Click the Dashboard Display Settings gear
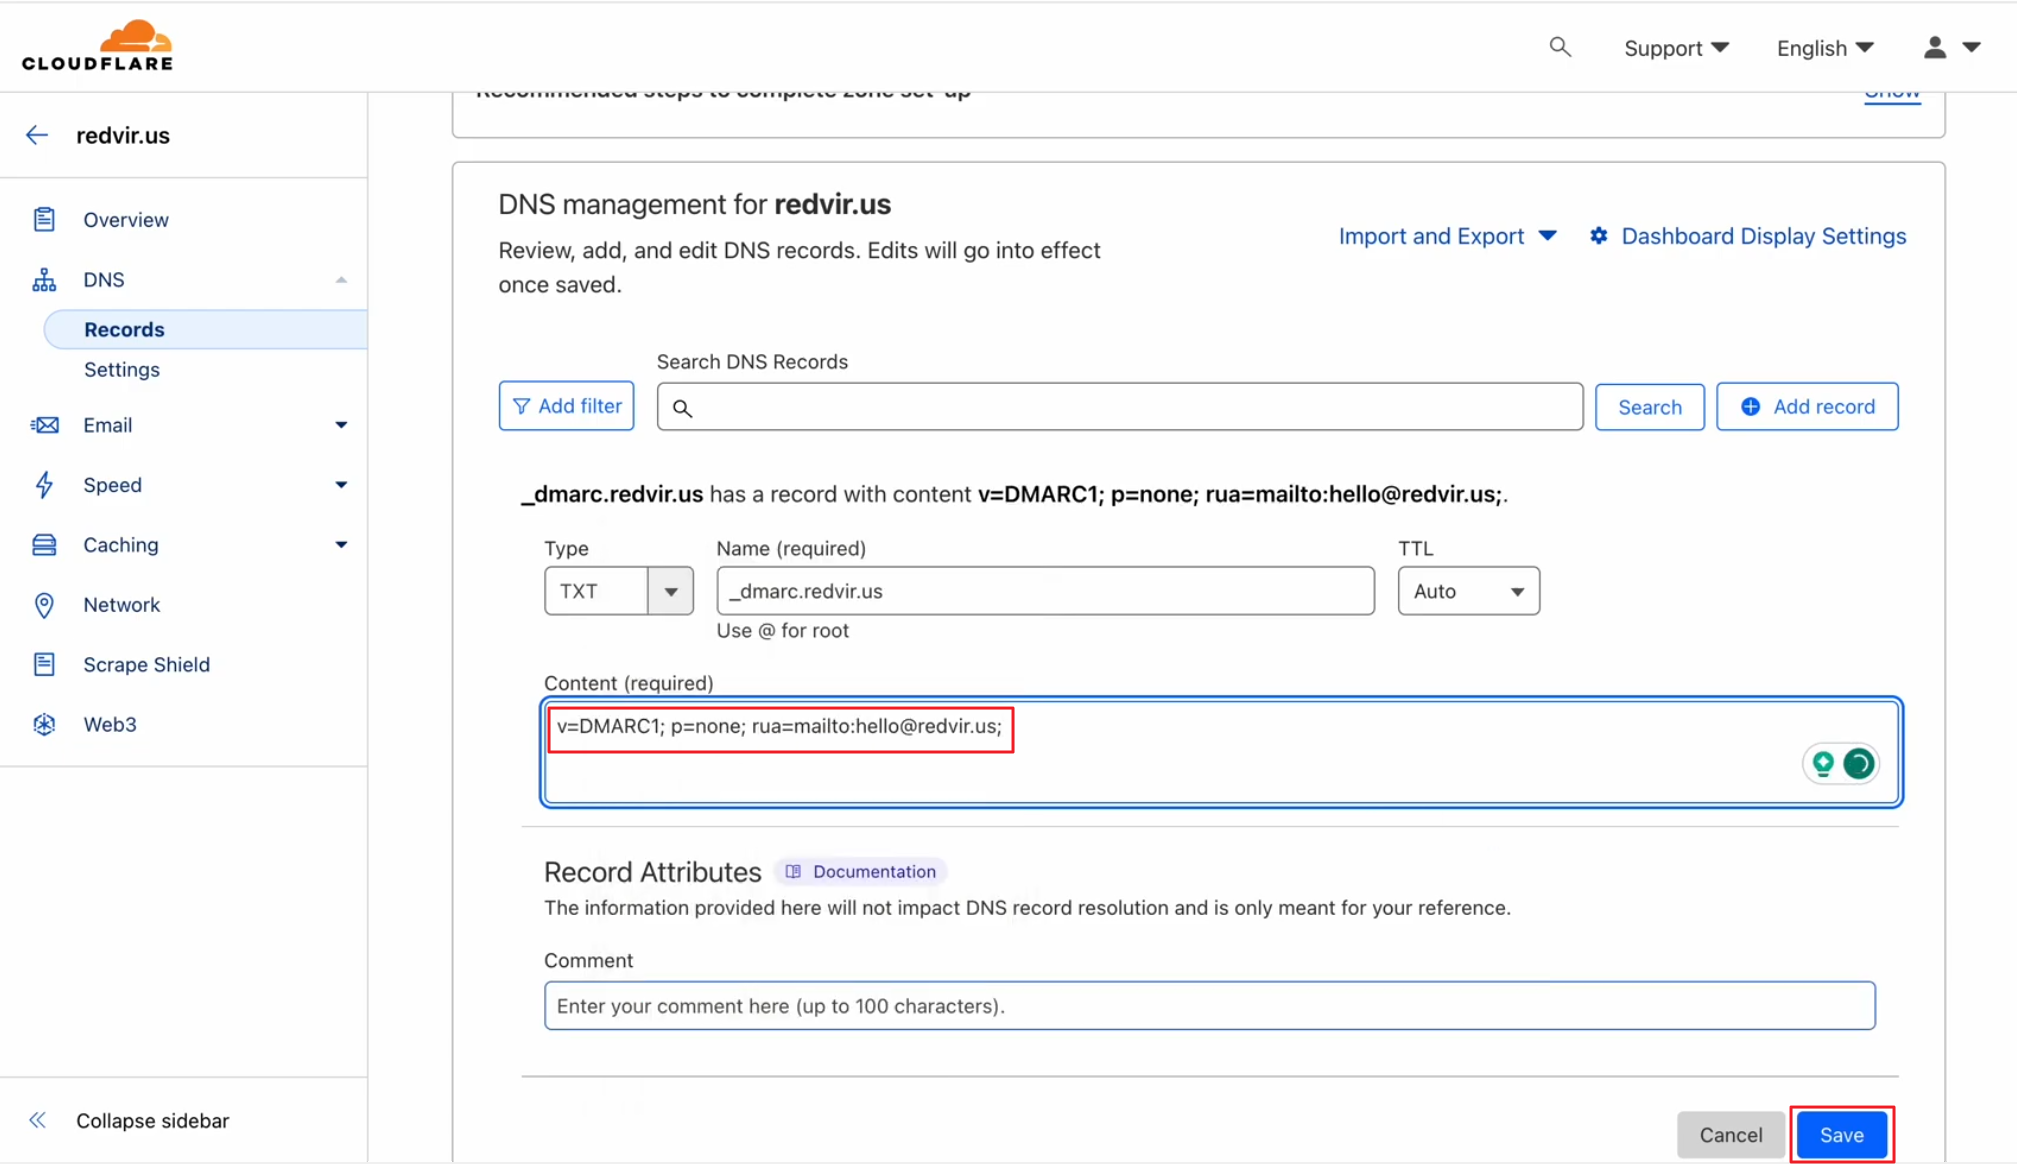This screenshot has width=2017, height=1164. coord(1599,236)
